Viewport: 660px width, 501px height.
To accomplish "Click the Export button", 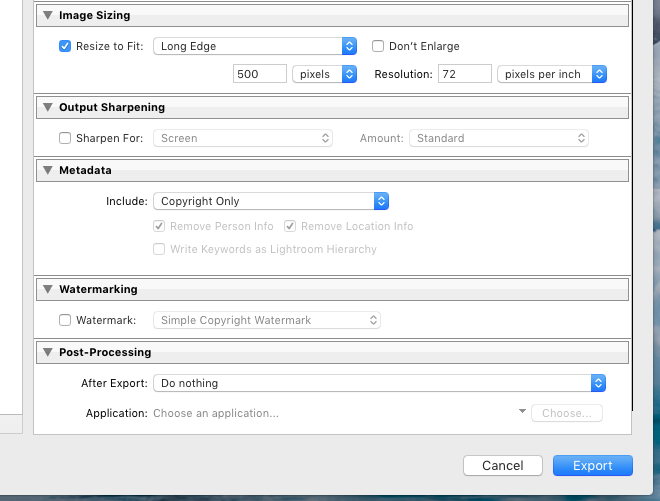I will pos(593,466).
